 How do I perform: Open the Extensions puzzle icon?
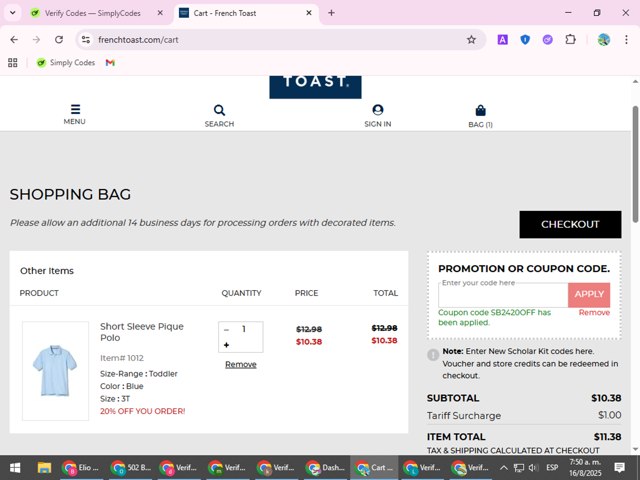pyautogui.click(x=570, y=40)
